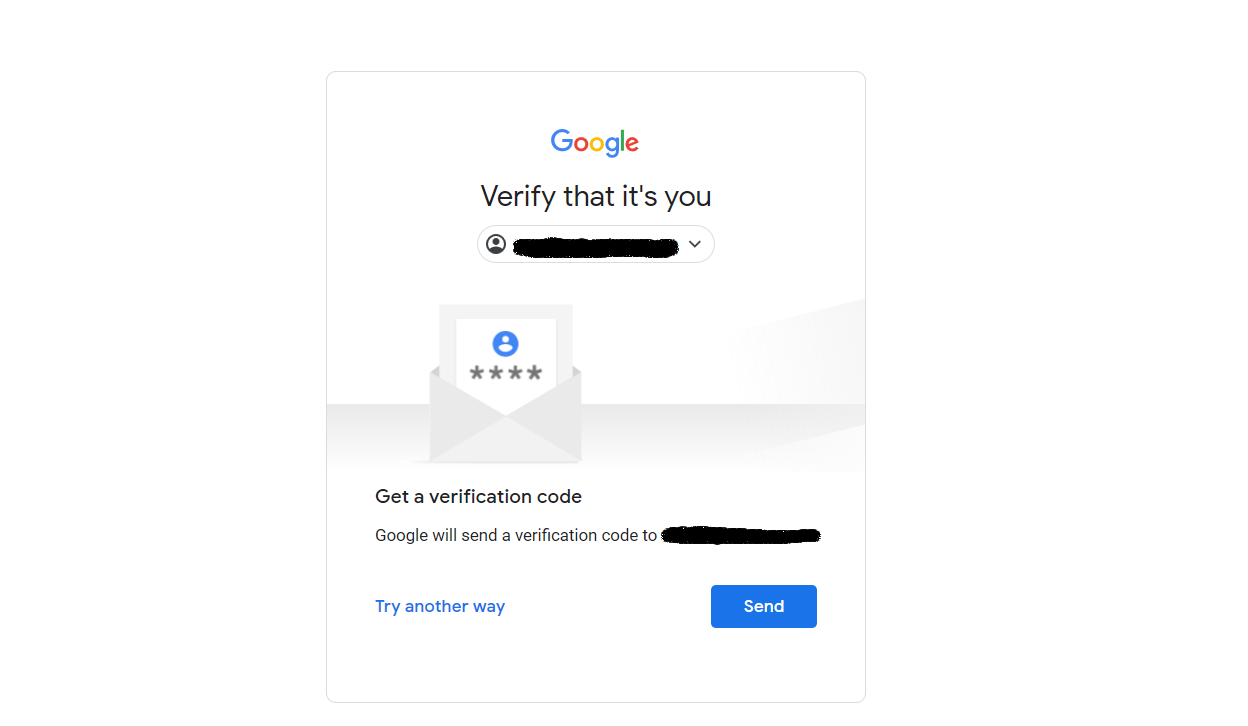
Task: Click the redacted email in account chip
Action: click(596, 246)
